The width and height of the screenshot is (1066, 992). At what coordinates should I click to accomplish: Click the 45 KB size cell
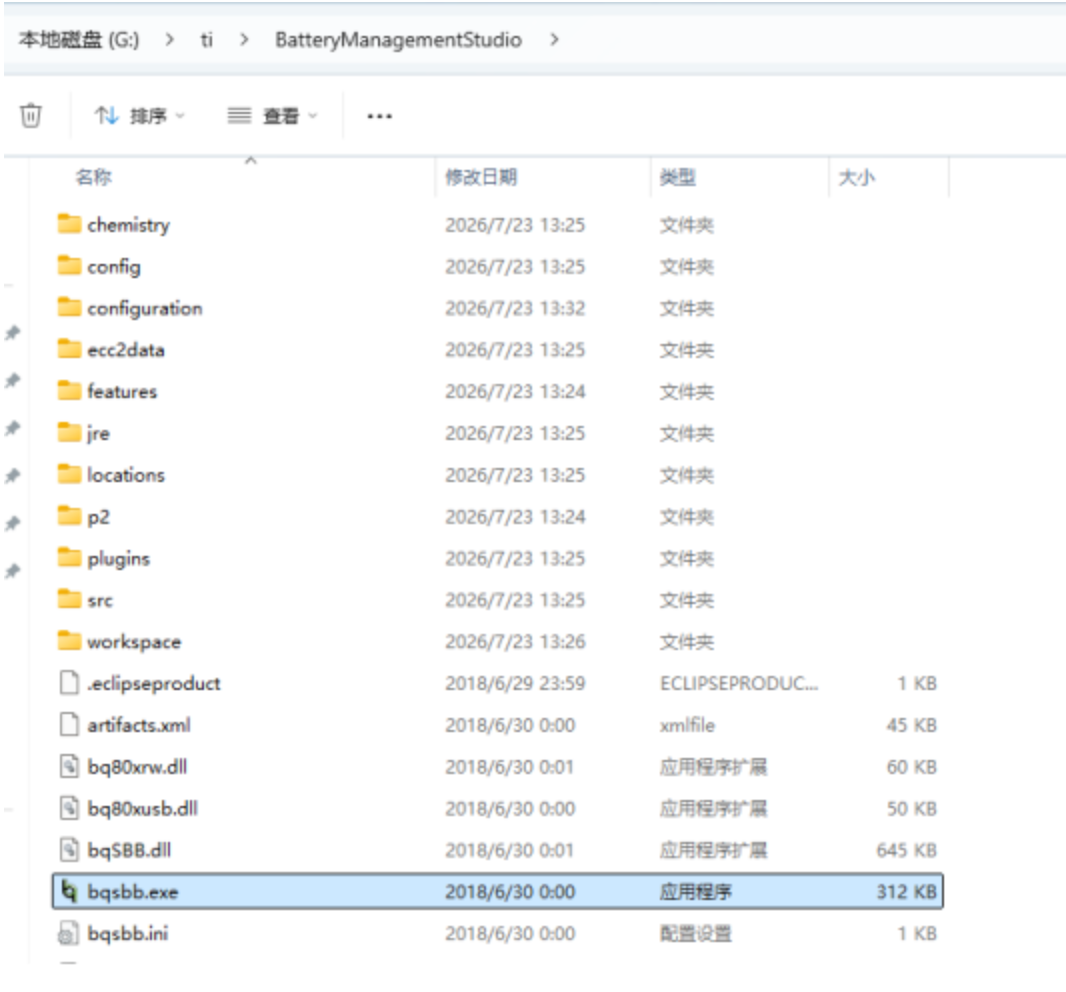point(911,725)
